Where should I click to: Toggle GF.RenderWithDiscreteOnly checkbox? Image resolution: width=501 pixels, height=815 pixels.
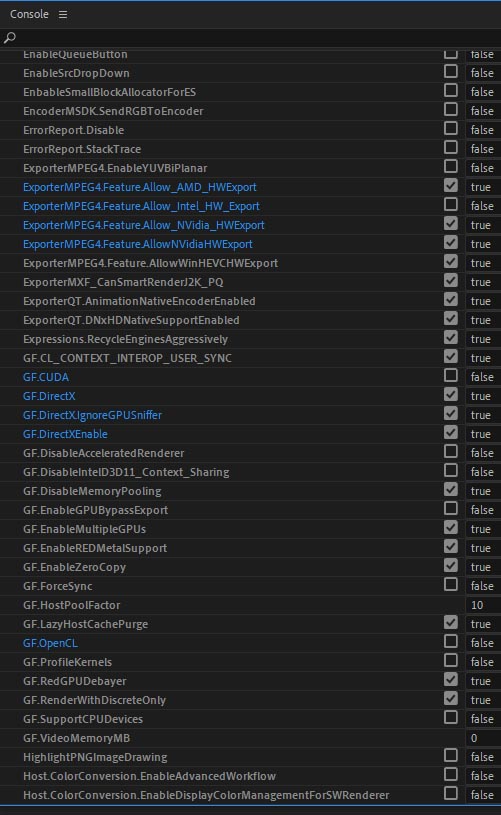coord(451,699)
